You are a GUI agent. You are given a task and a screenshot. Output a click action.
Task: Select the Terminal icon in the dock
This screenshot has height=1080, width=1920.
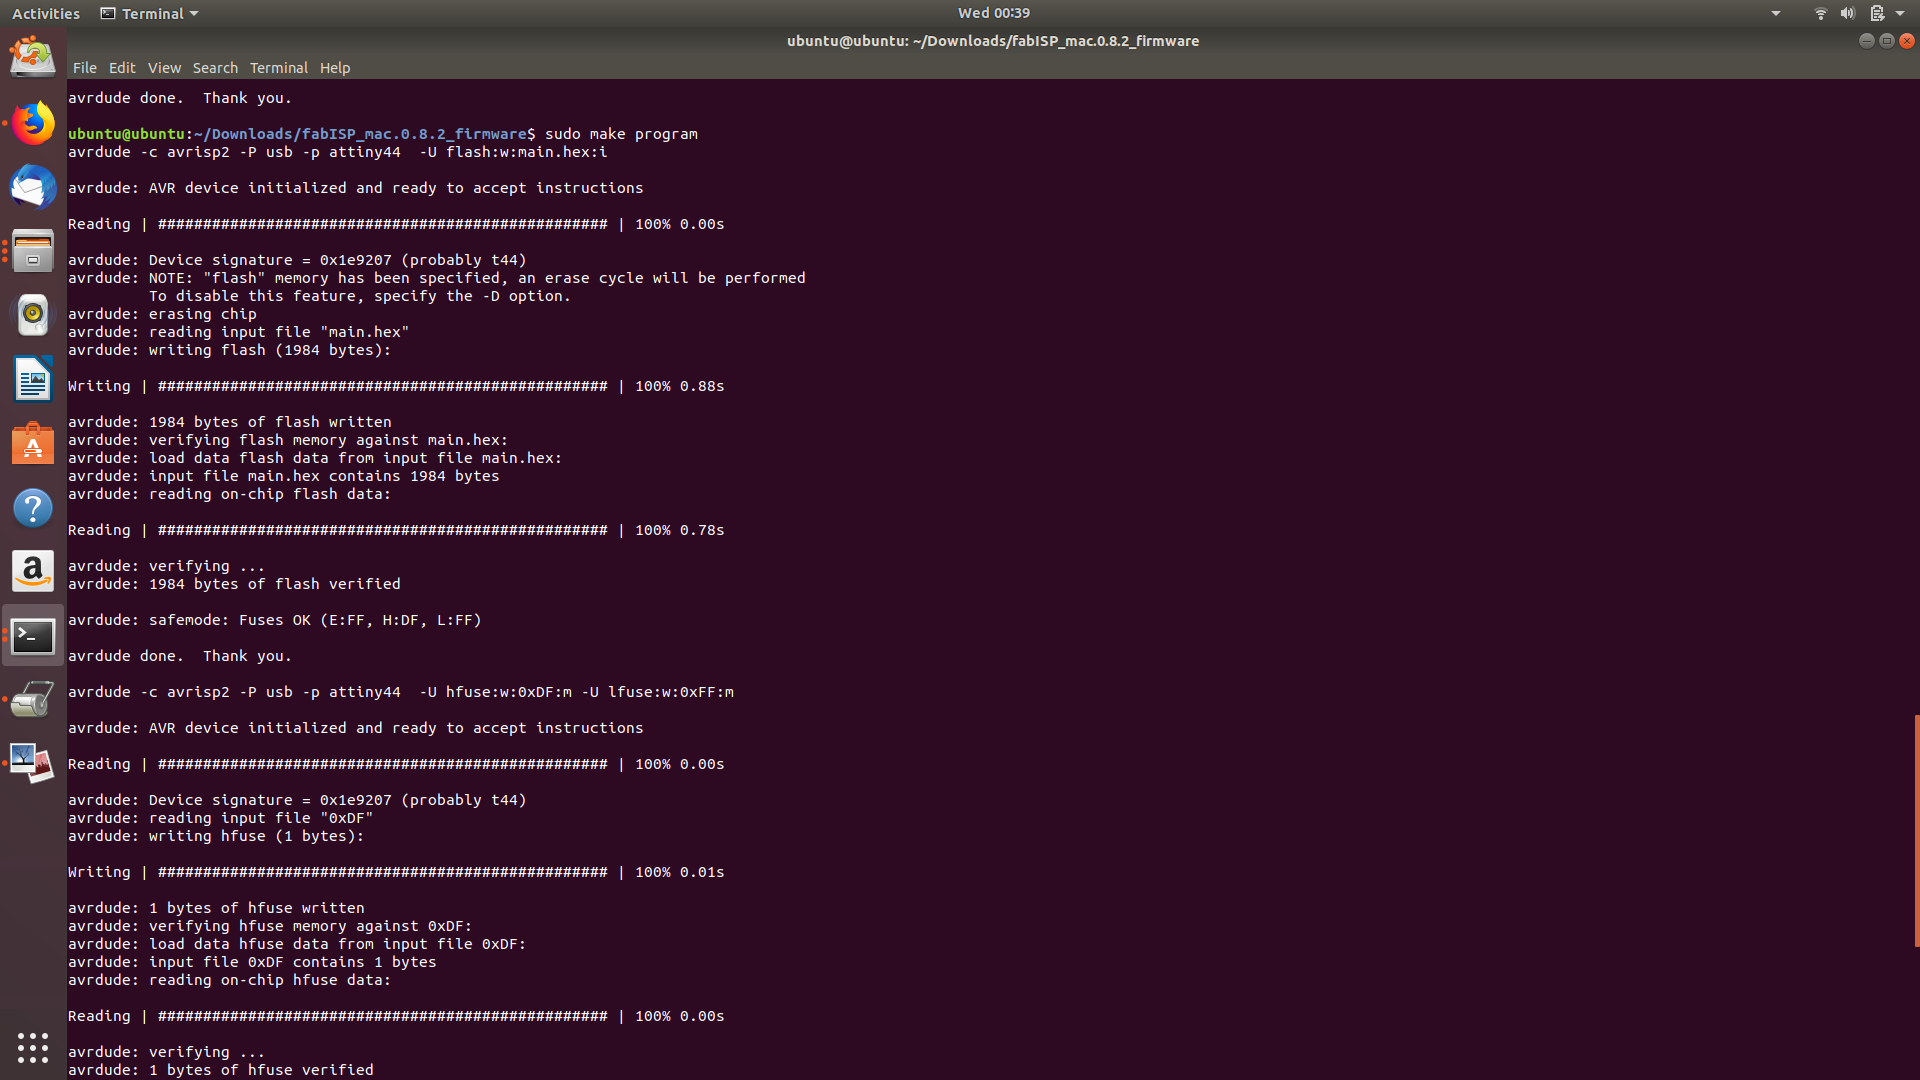pos(33,636)
